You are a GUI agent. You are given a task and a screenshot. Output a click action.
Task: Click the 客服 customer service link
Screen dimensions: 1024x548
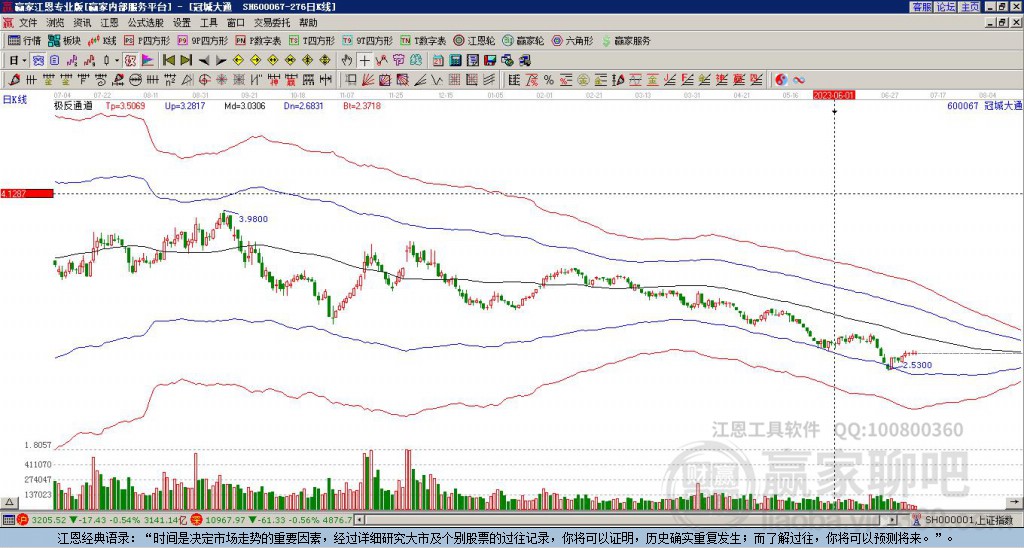[921, 7]
